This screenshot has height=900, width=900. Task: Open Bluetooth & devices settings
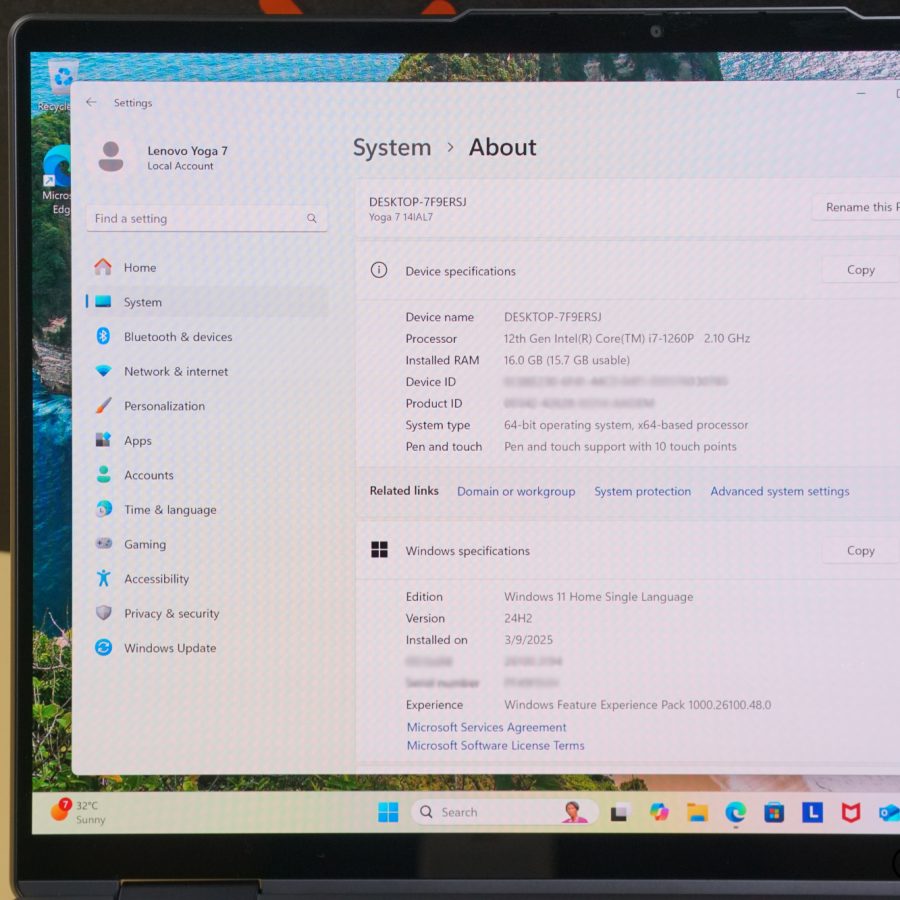pyautogui.click(x=207, y=337)
